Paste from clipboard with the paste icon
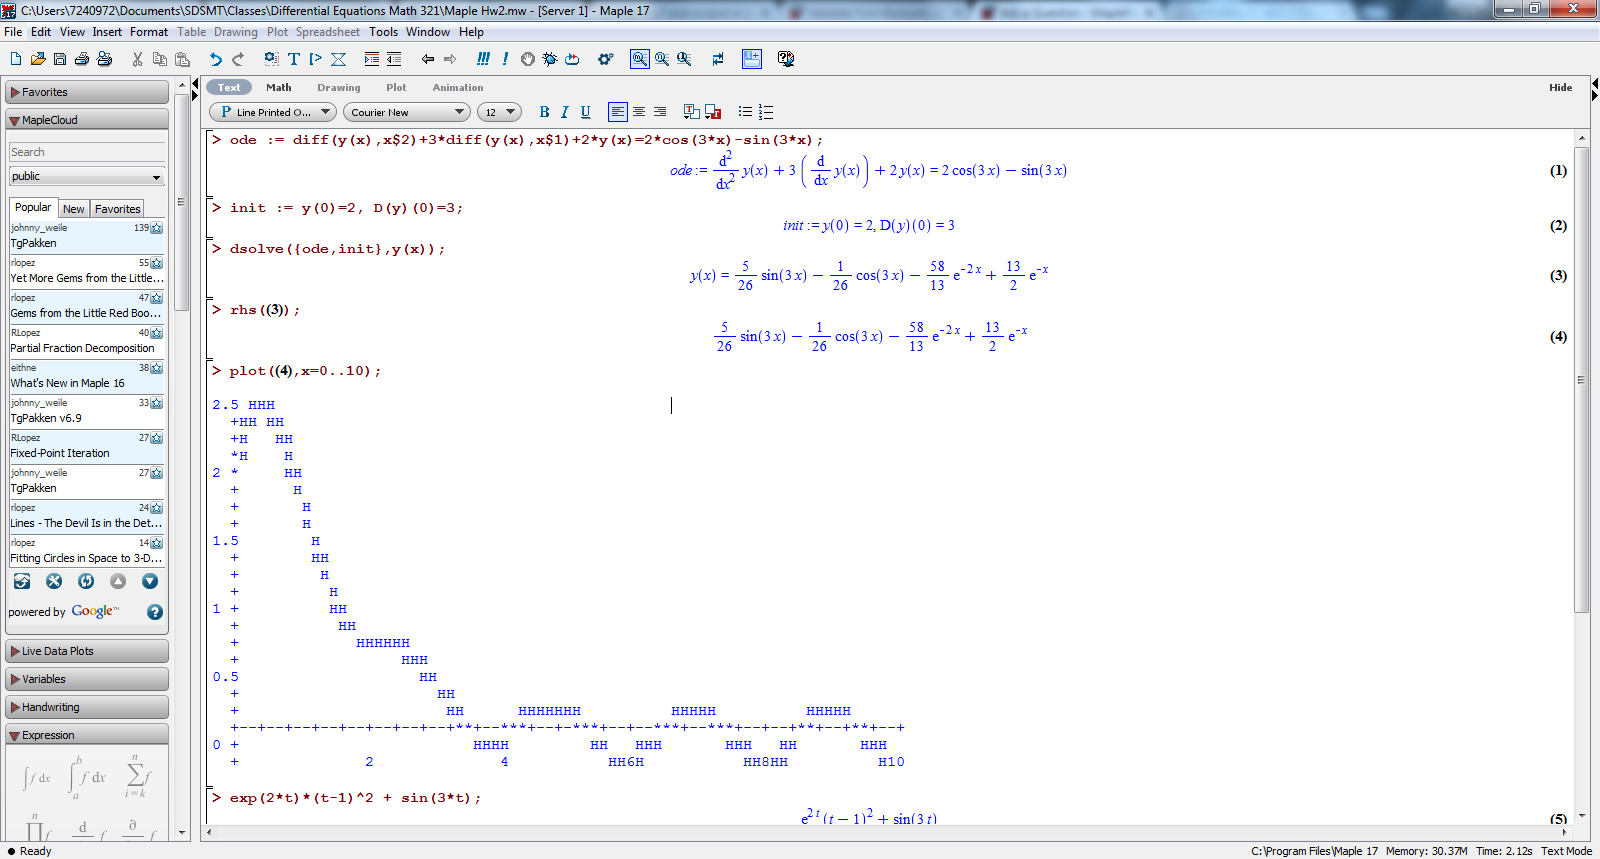 pyautogui.click(x=181, y=59)
